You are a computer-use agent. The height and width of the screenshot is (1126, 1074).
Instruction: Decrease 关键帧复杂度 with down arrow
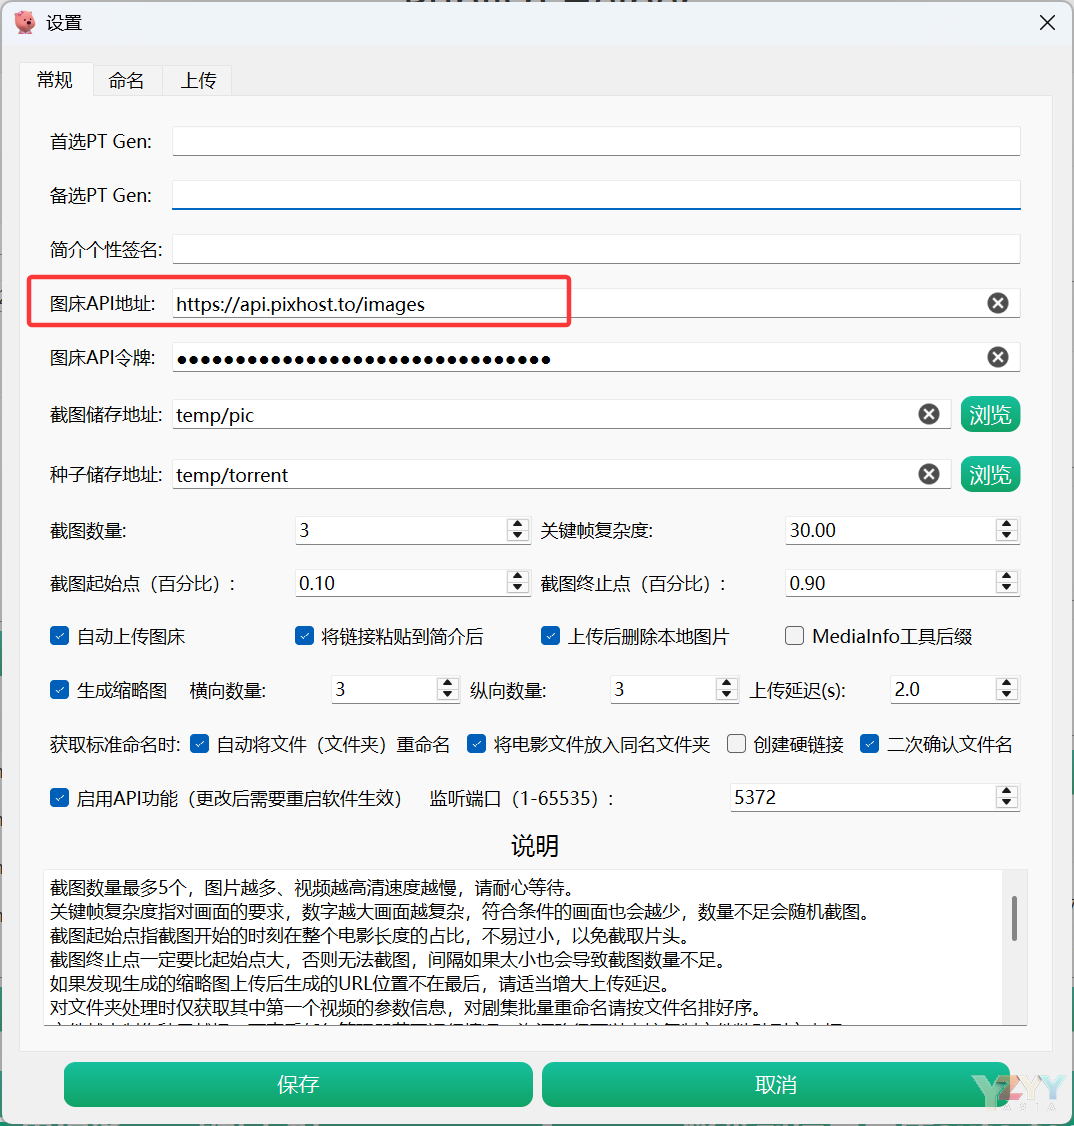click(1007, 535)
